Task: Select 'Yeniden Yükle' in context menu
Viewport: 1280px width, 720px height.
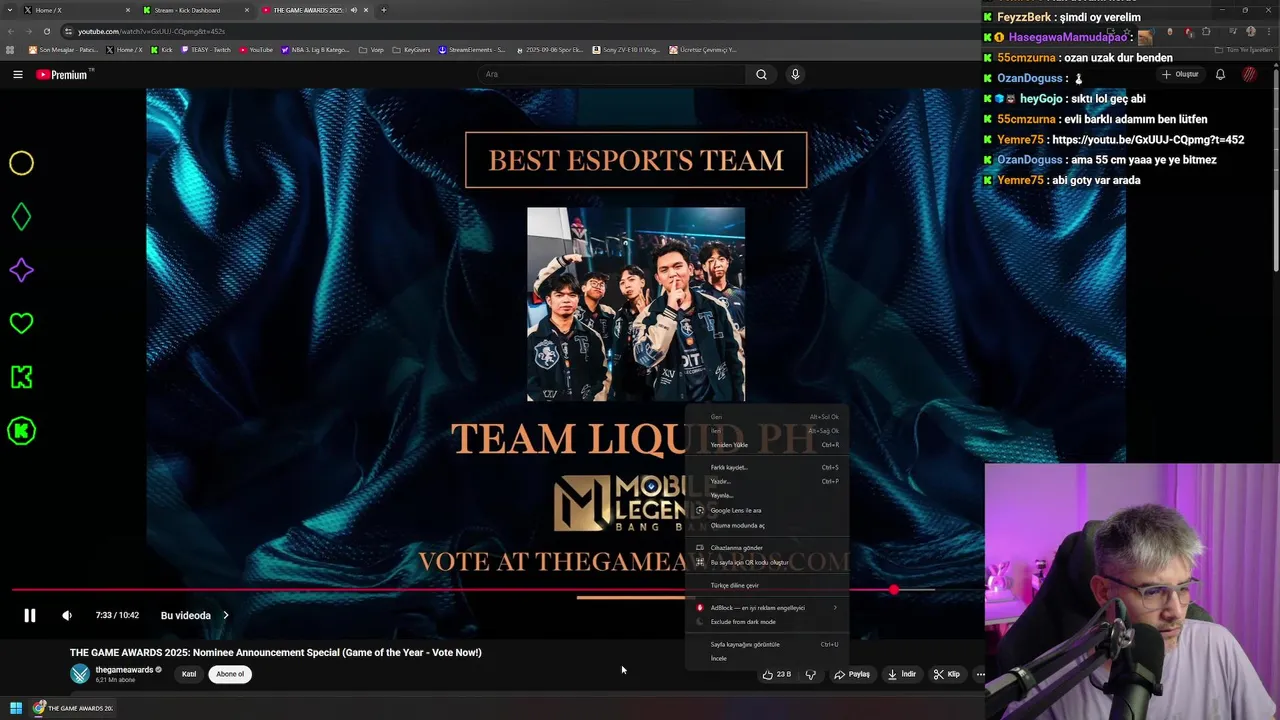Action: pyautogui.click(x=768, y=445)
